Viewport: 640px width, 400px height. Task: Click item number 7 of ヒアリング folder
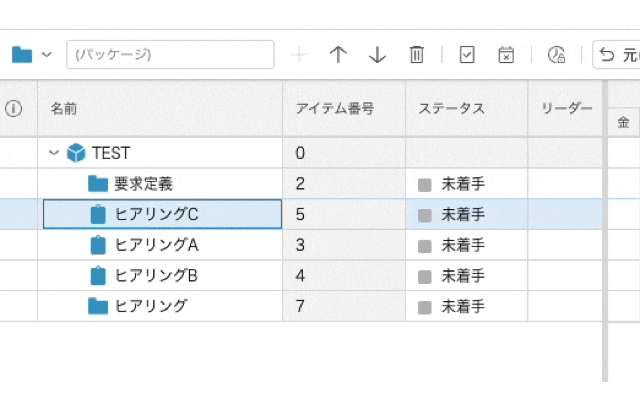[x=300, y=306]
